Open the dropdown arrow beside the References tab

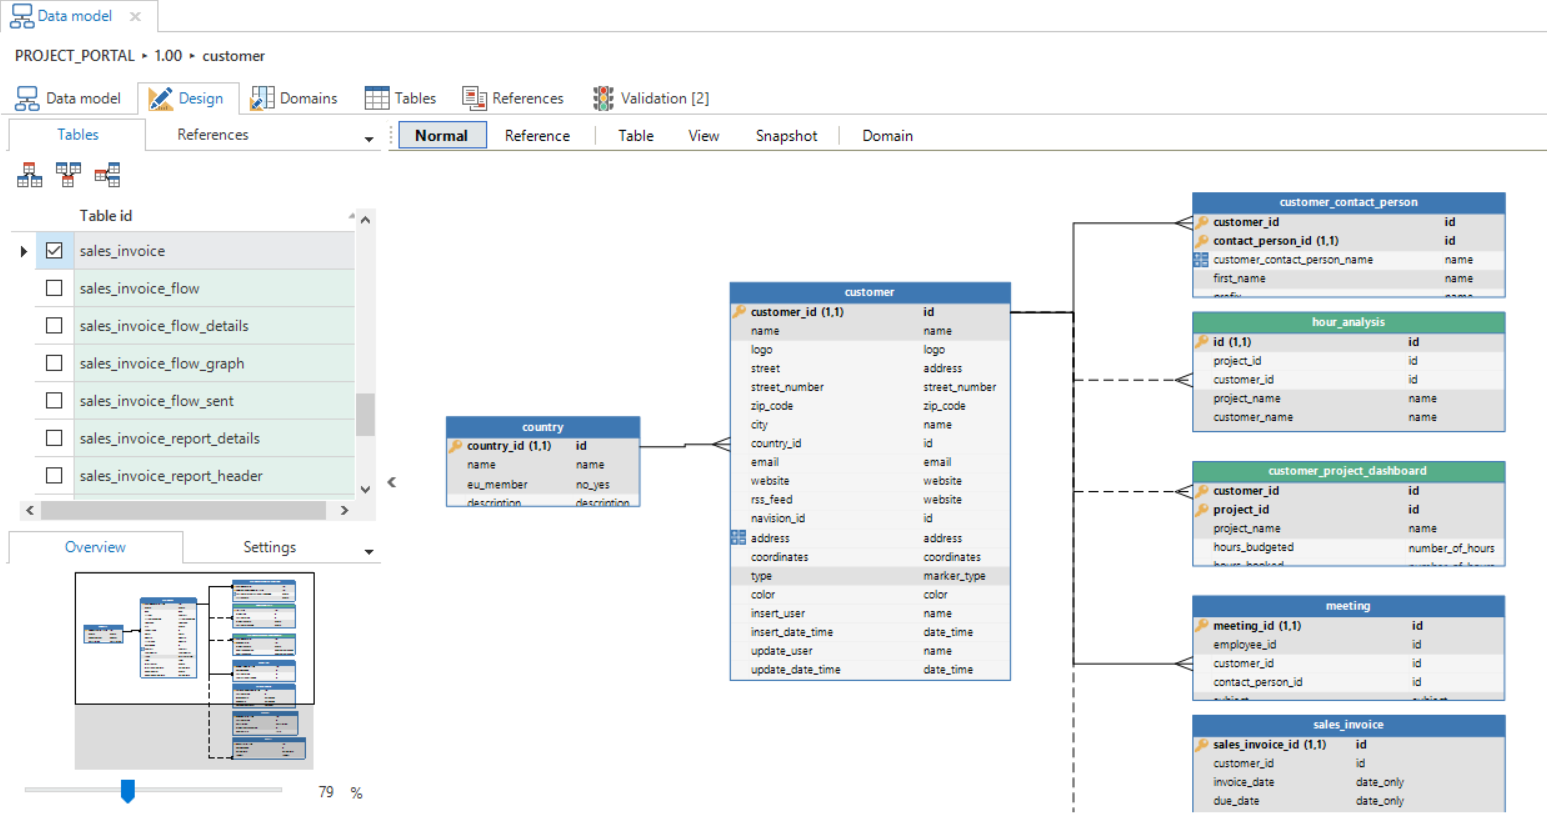368,139
